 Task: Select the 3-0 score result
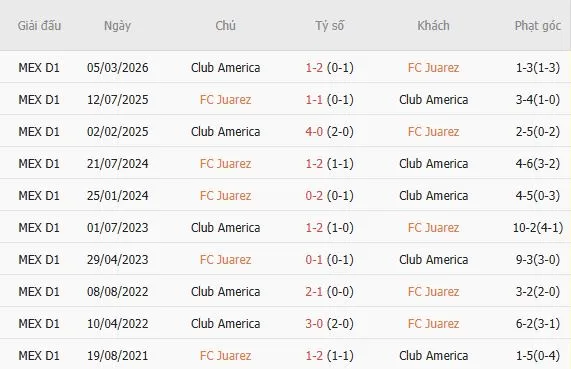coord(314,323)
